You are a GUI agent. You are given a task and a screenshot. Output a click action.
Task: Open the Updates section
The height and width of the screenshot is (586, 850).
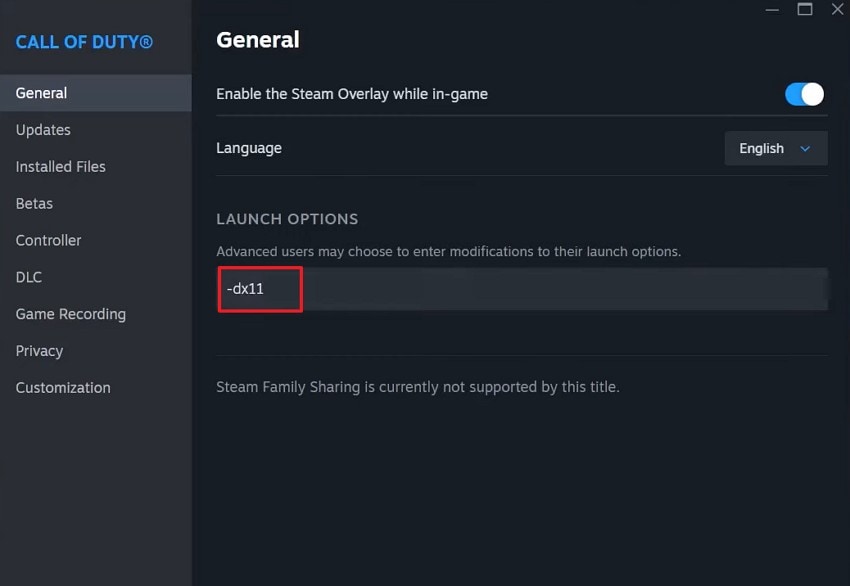tap(43, 129)
